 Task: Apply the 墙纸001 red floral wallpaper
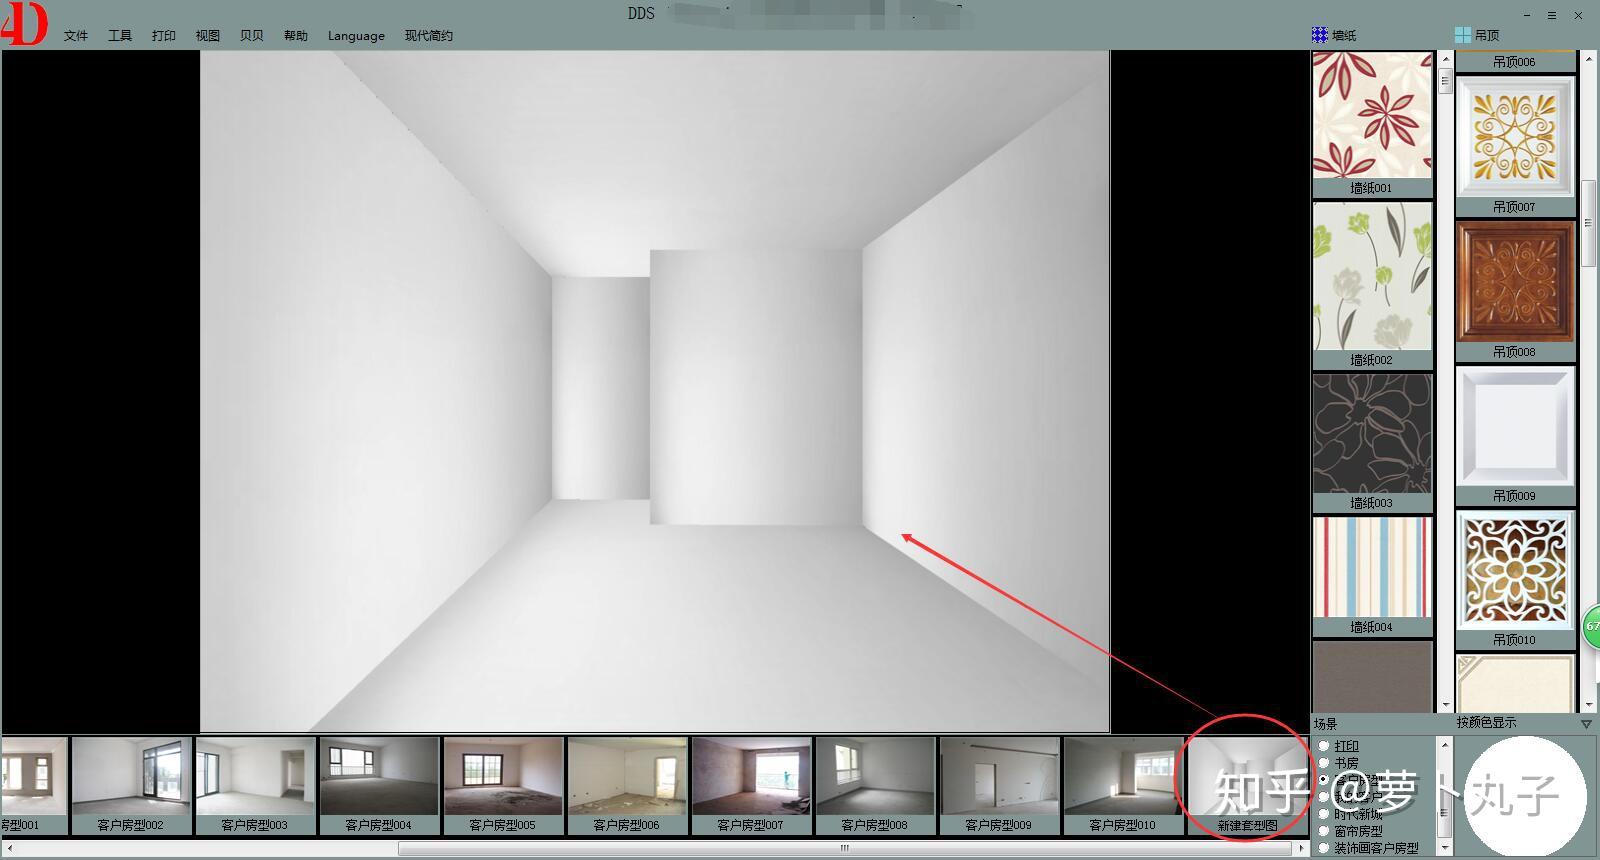click(x=1372, y=116)
